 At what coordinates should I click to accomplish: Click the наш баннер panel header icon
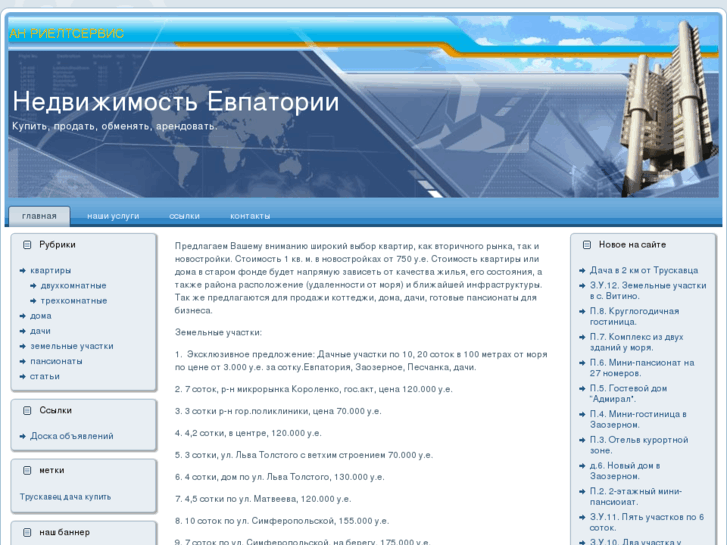pos(27,532)
